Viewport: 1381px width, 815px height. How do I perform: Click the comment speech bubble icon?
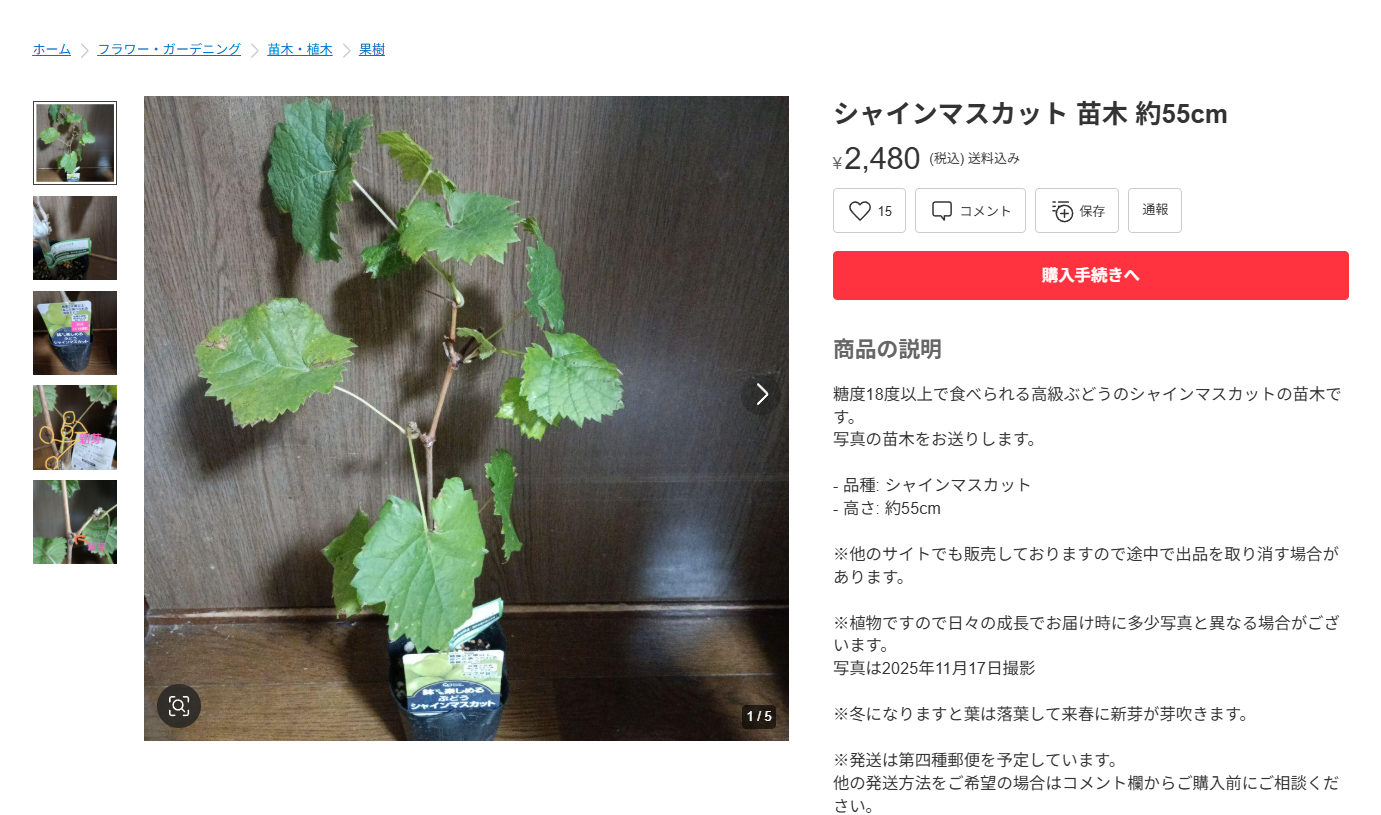click(941, 211)
